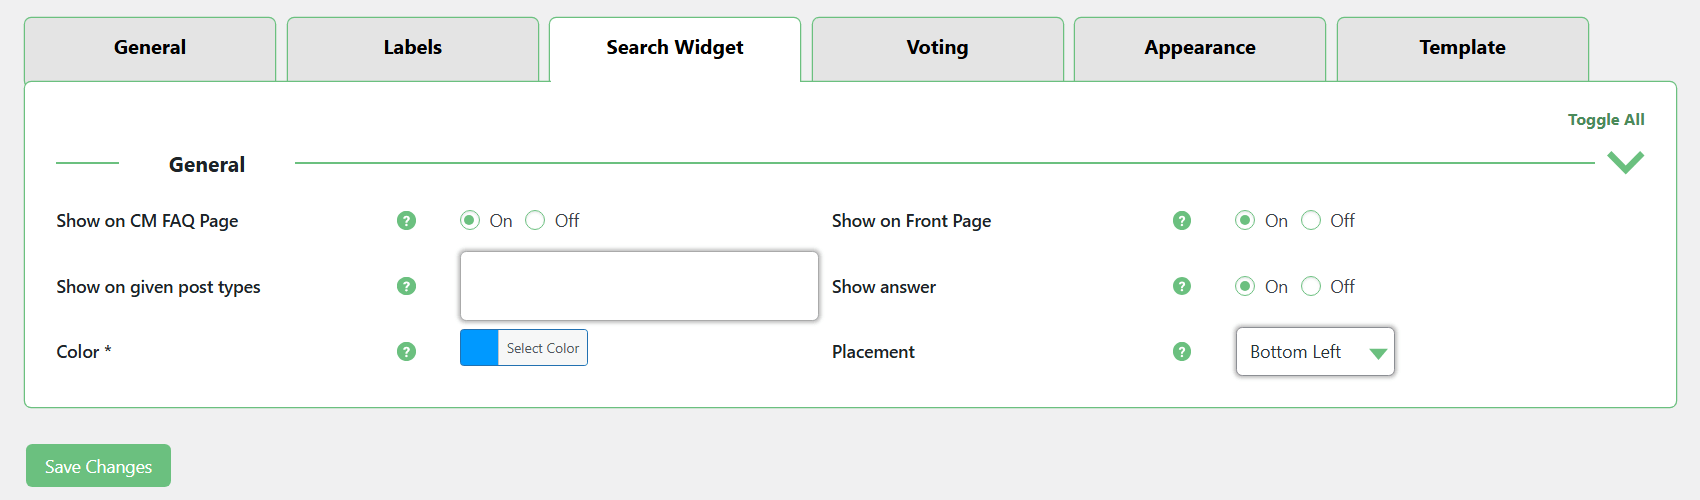The height and width of the screenshot is (500, 1700).
Task: Disable the Show answer option
Action: 1311,287
